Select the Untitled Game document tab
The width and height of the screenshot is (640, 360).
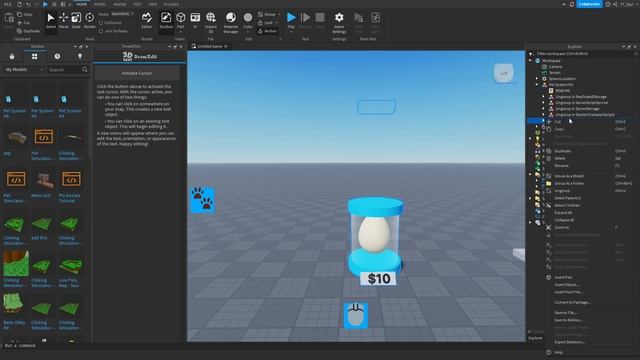[x=210, y=47]
